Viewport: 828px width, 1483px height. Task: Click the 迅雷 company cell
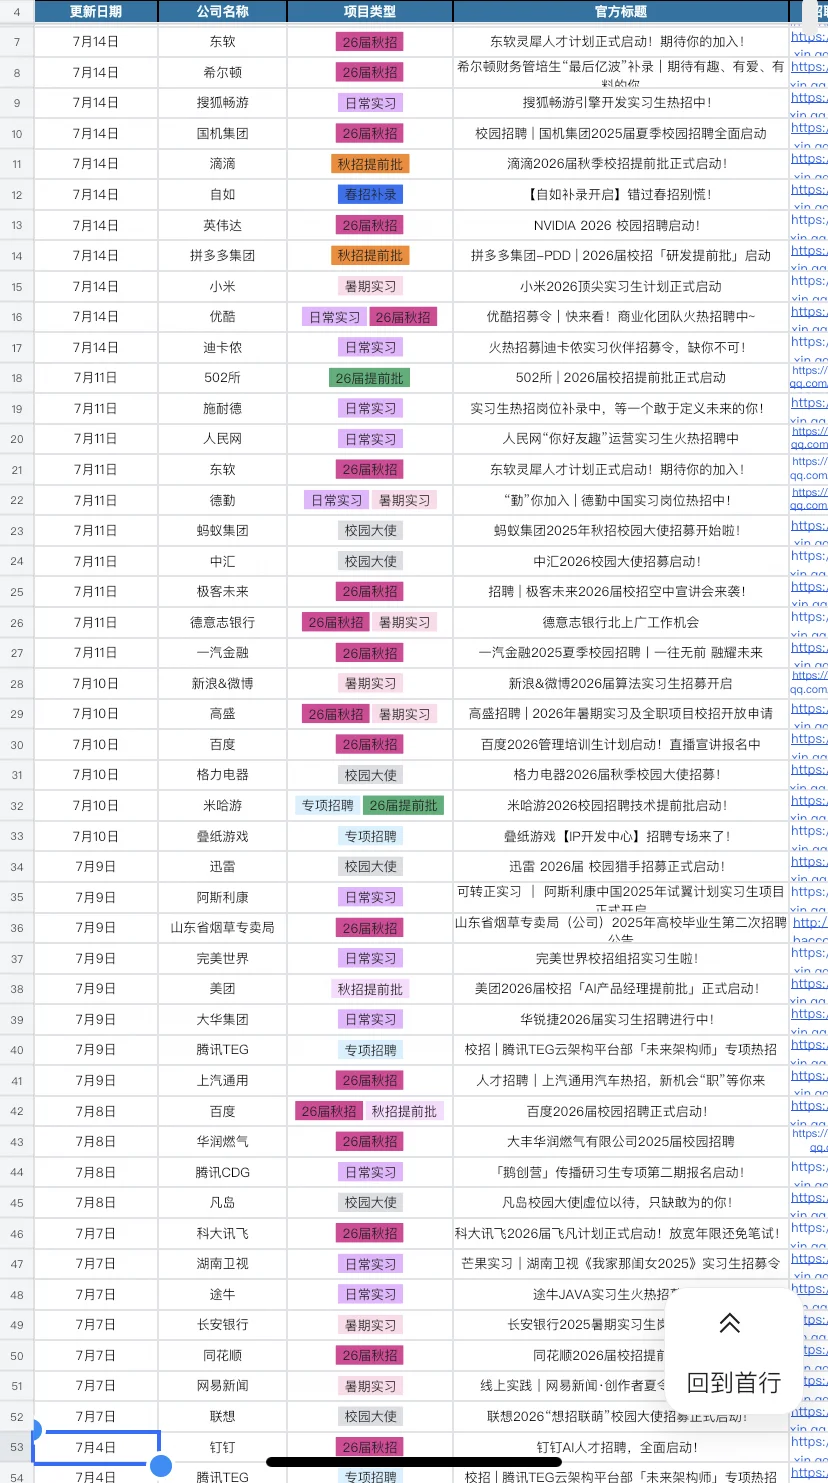[223, 866]
